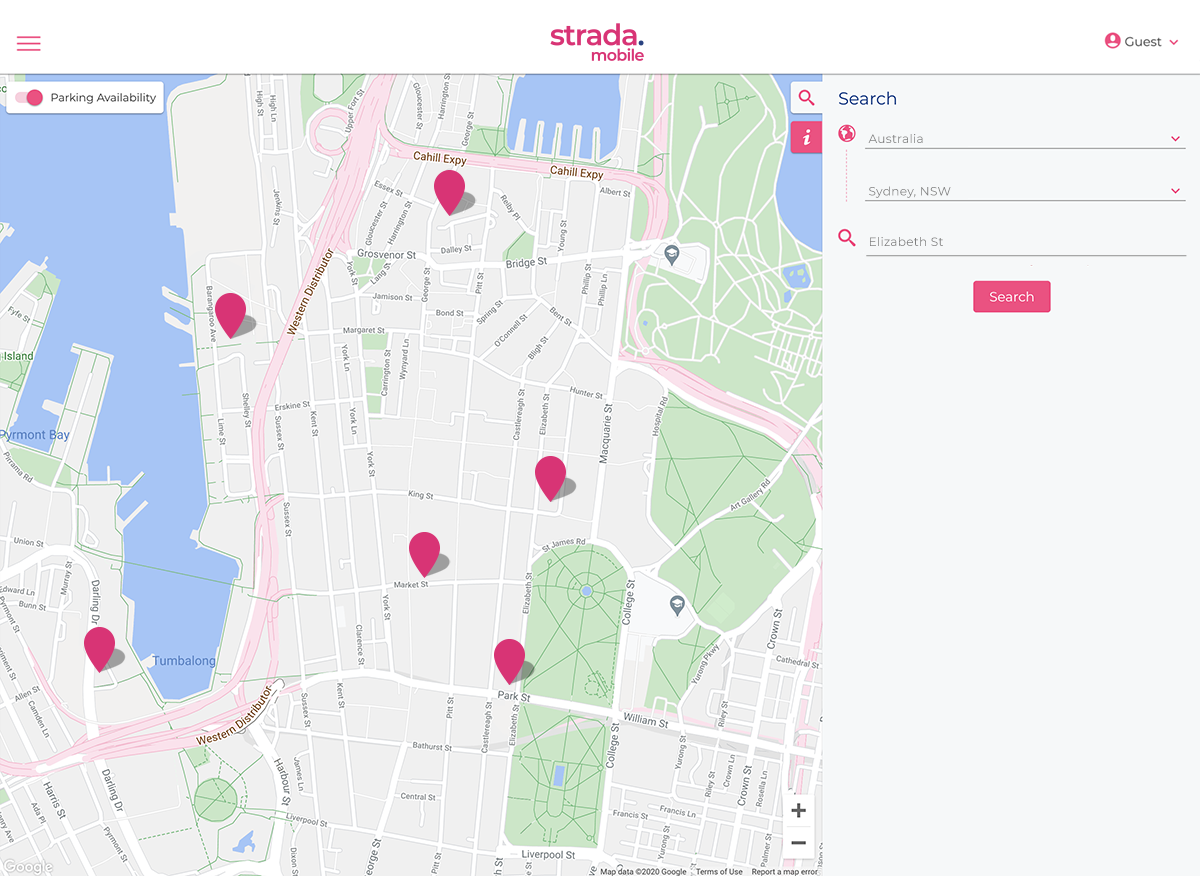The image size is (1200, 876).
Task: Open the Terms of Use link
Action: pyautogui.click(x=719, y=871)
